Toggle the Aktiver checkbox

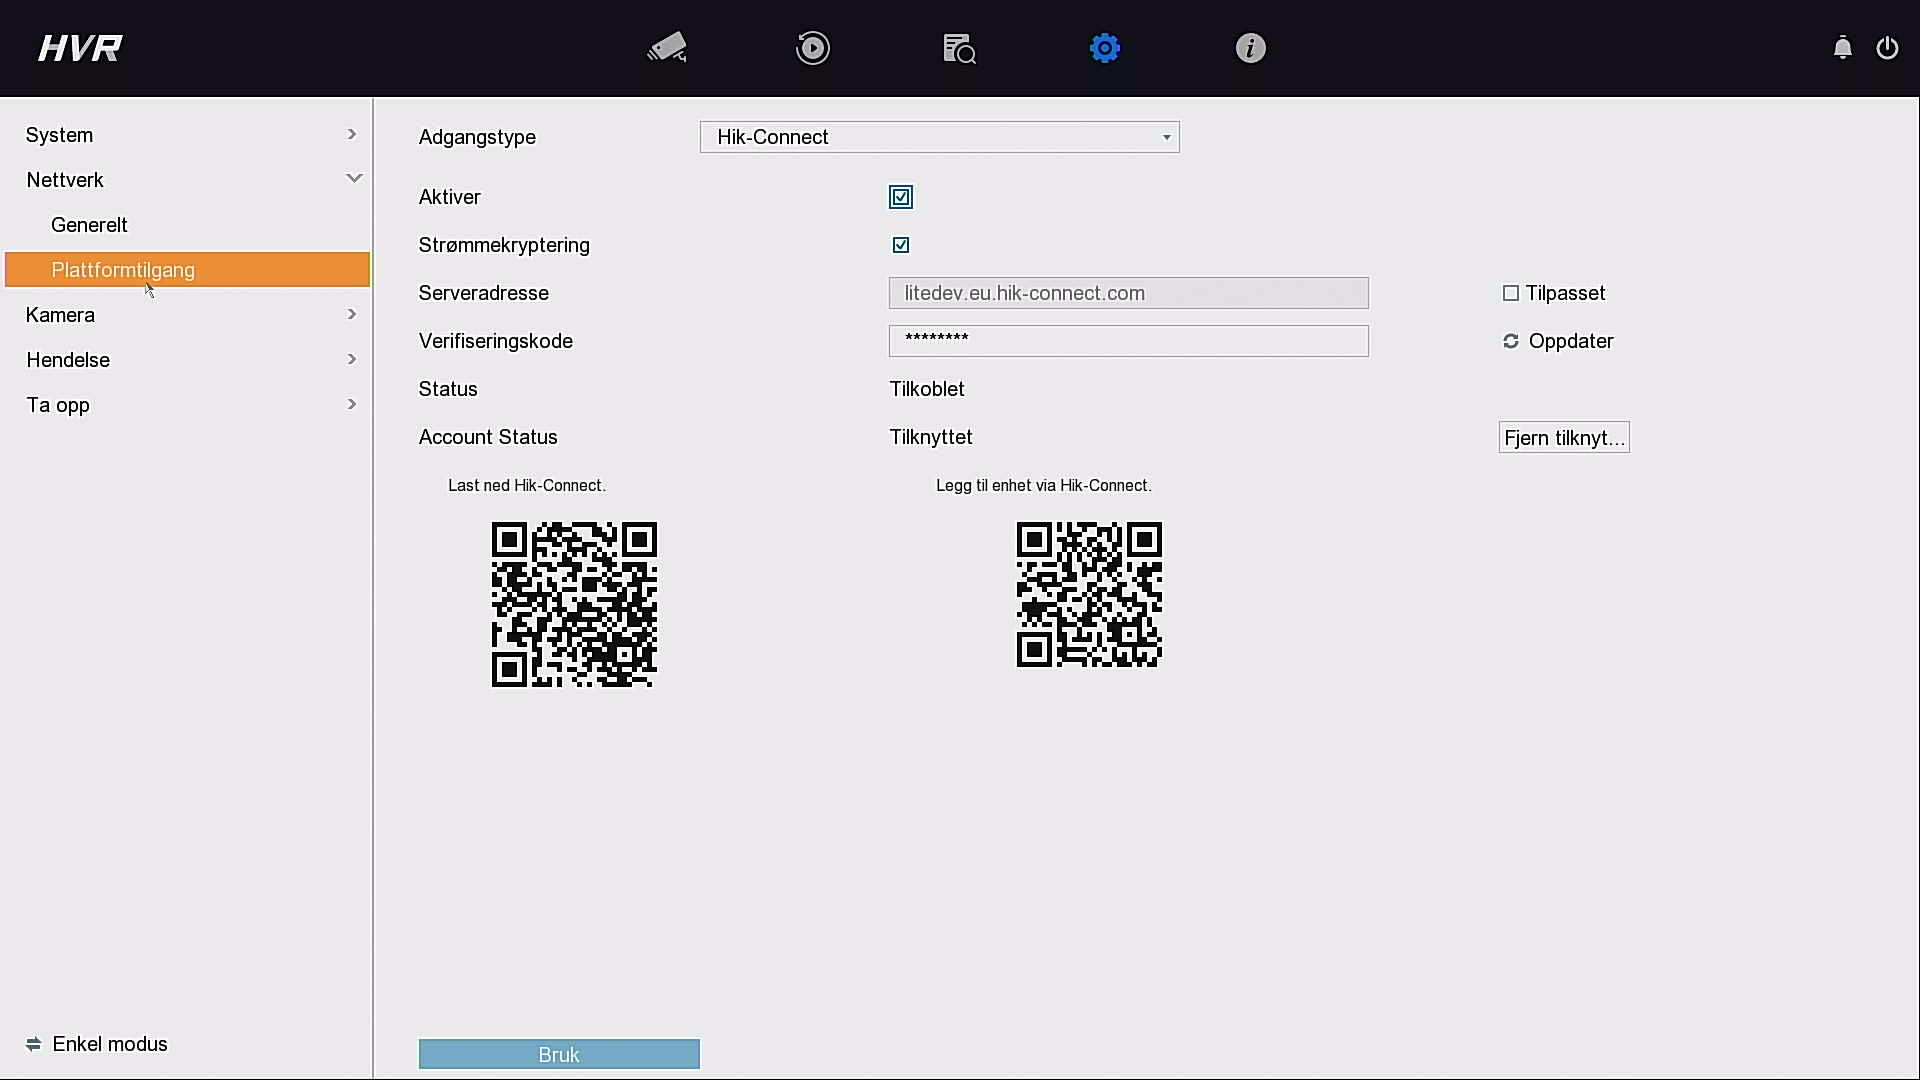901,197
